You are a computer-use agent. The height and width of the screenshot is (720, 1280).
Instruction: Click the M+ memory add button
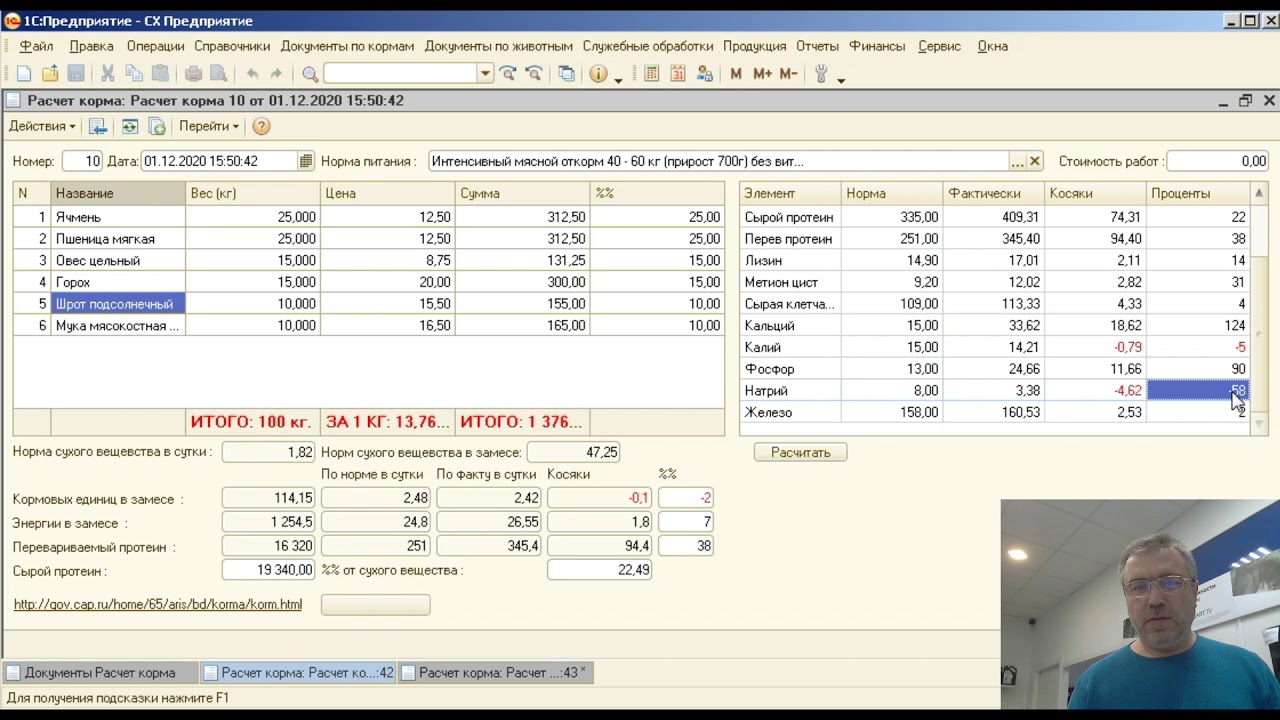coord(762,74)
